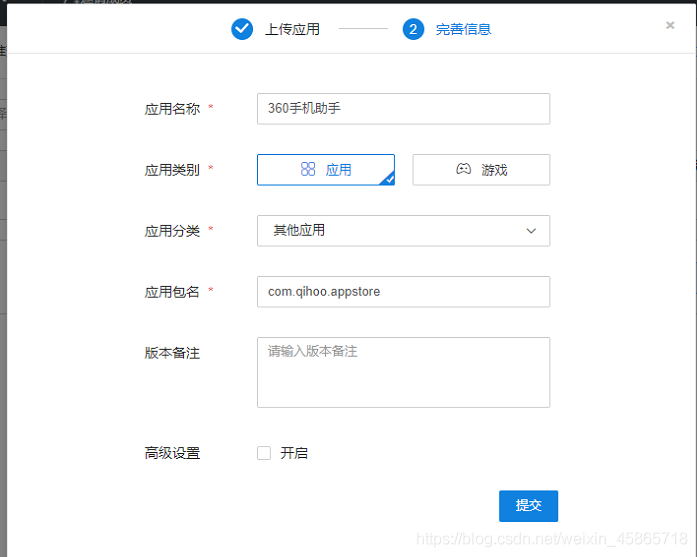Click the 版本备注 field label
The image size is (697, 557).
[172, 353]
